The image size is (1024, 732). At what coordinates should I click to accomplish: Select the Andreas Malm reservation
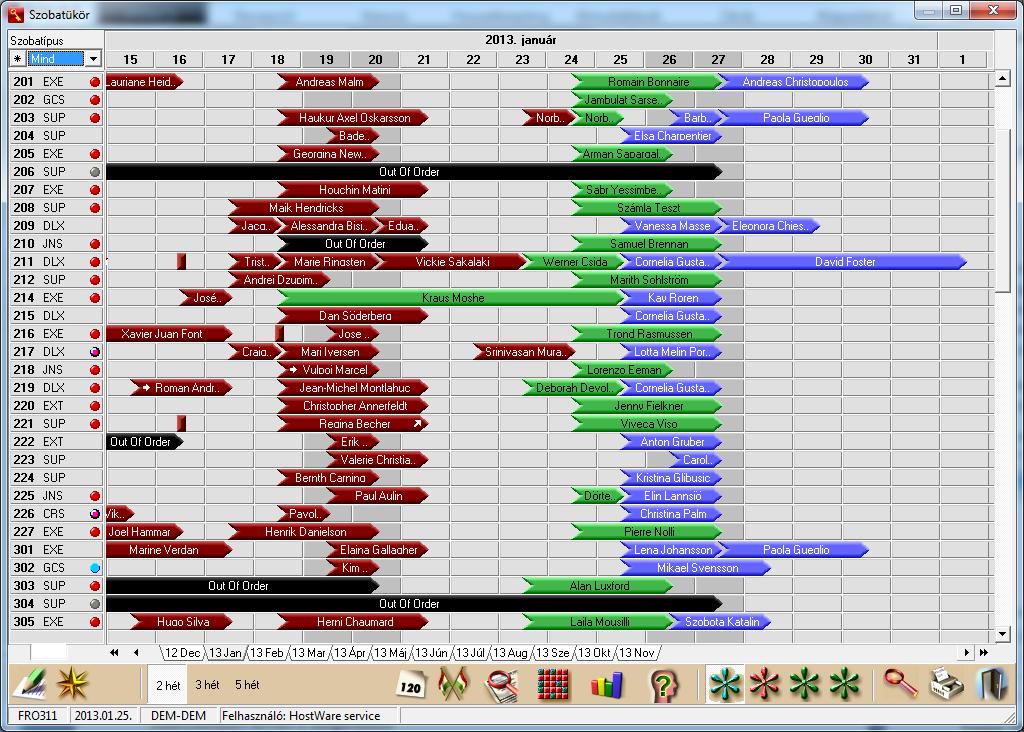click(x=329, y=82)
